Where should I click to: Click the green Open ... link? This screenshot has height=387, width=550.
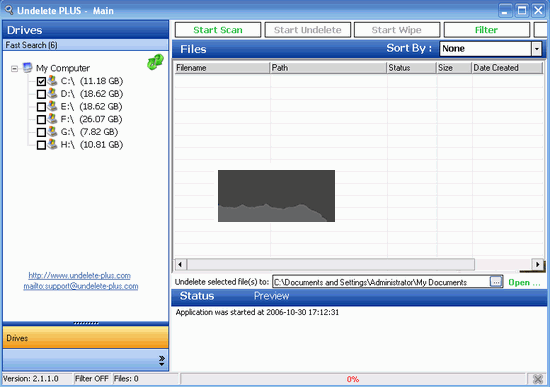524,282
